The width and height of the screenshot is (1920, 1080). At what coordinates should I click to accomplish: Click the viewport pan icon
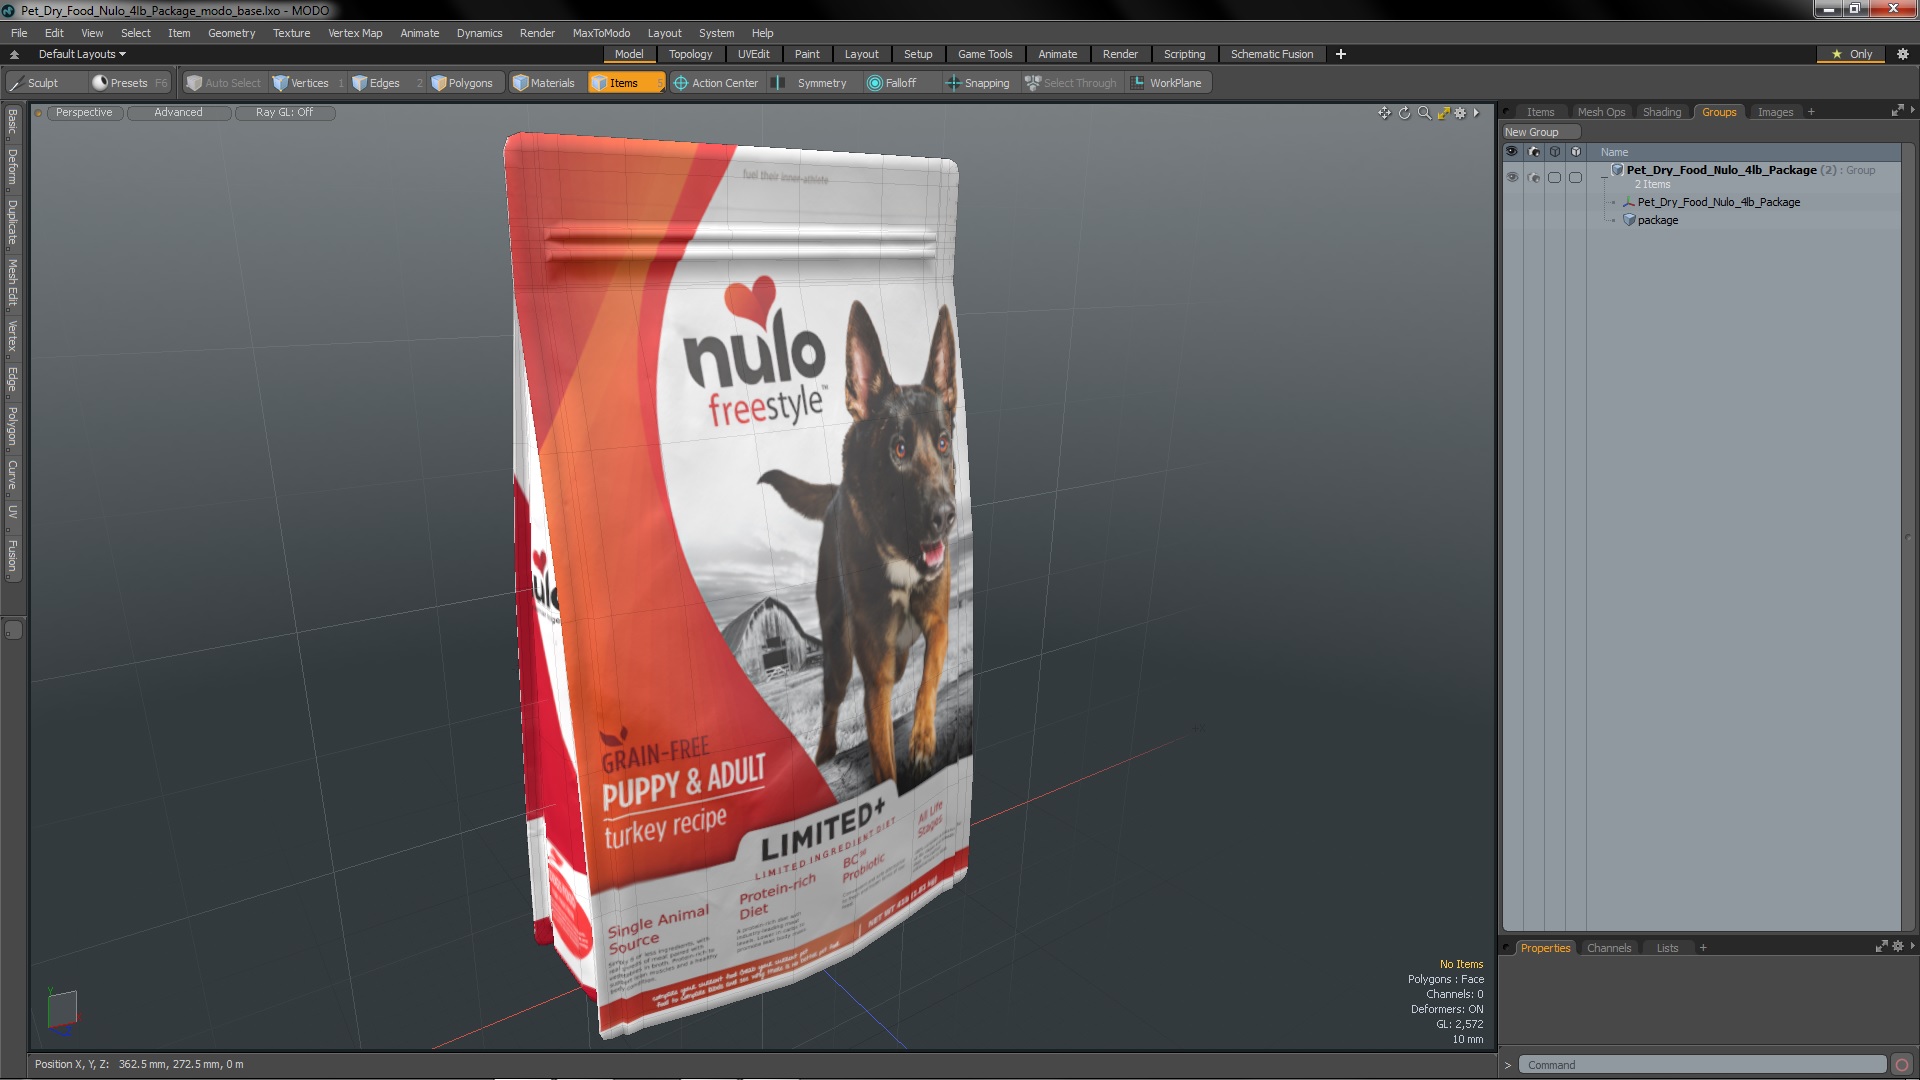[1384, 113]
